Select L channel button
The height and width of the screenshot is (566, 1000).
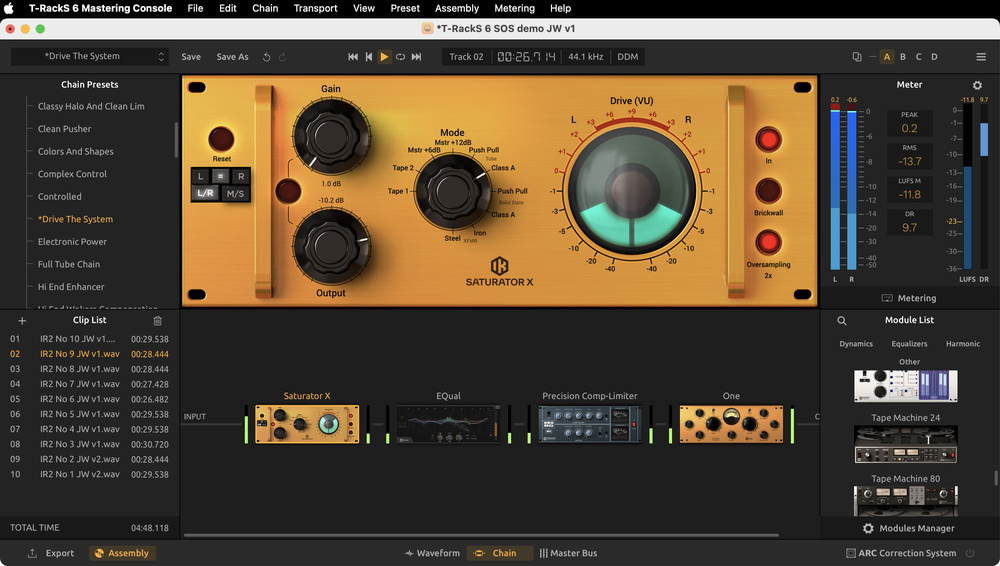point(200,176)
